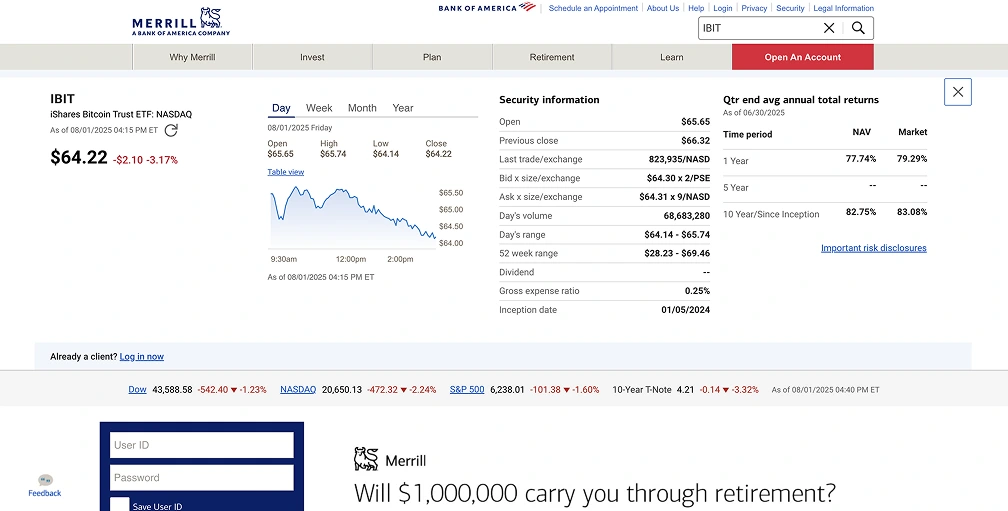Click the User ID input field

tap(202, 445)
